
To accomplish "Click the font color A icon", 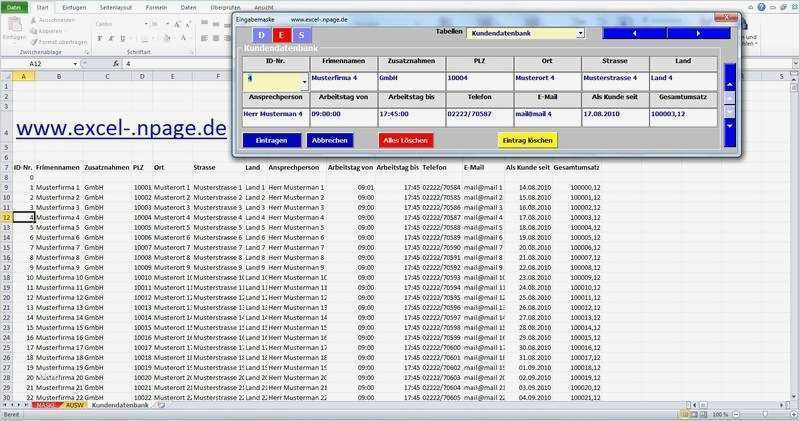I will (x=183, y=38).
